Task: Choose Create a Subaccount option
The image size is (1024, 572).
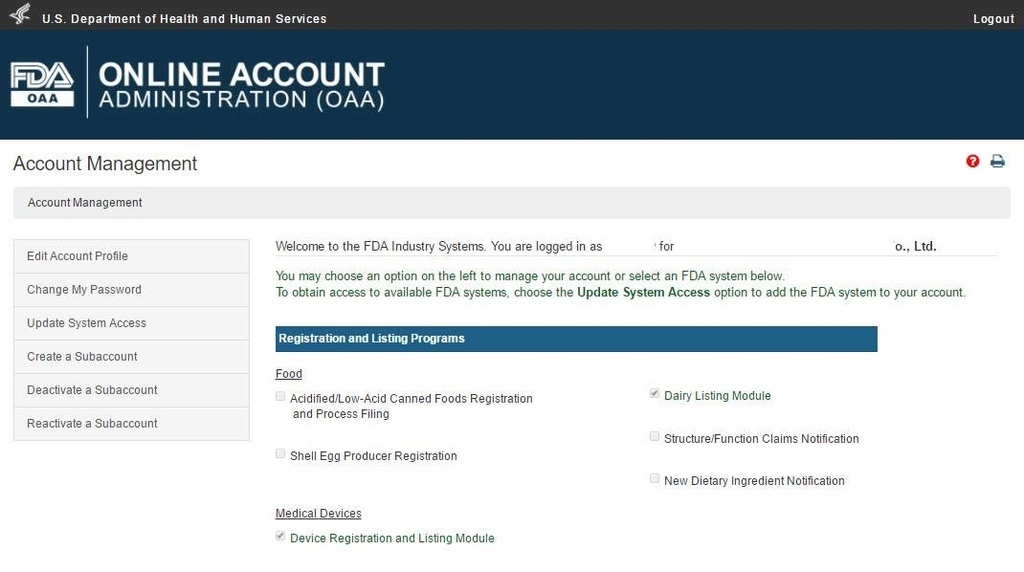Action: pos(131,357)
